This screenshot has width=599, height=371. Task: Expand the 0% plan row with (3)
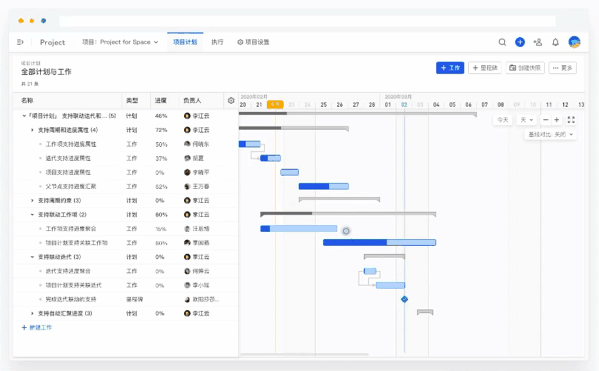(x=32, y=201)
